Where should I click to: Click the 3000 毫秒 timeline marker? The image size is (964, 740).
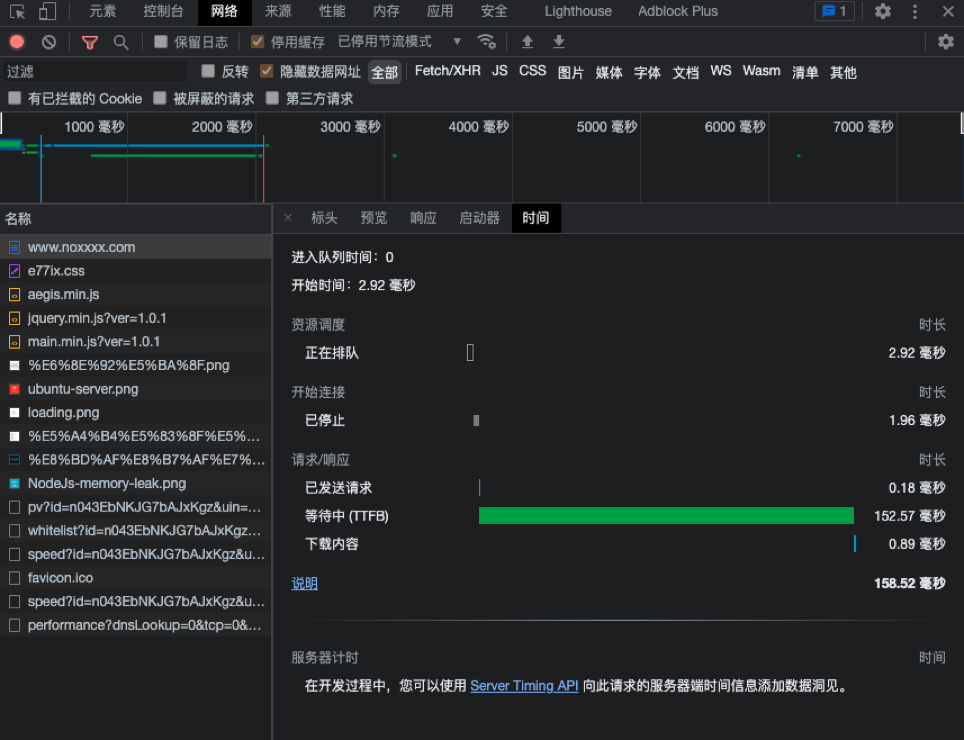pos(350,127)
